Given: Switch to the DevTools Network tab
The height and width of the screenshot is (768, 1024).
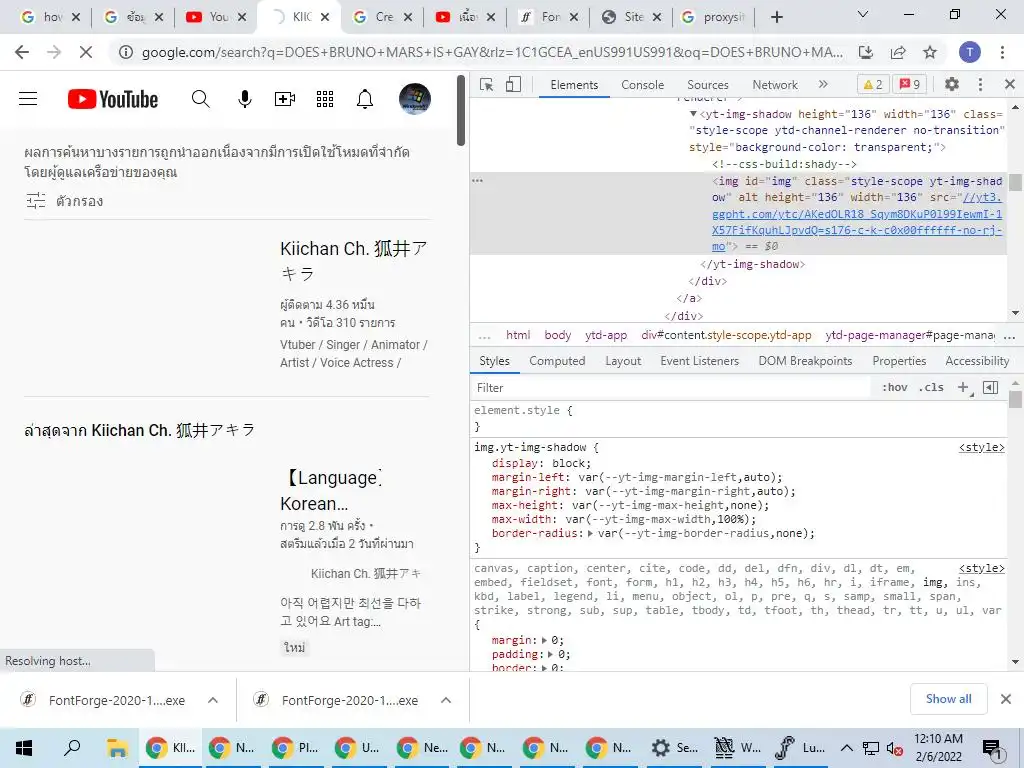Looking at the screenshot, I should [775, 85].
